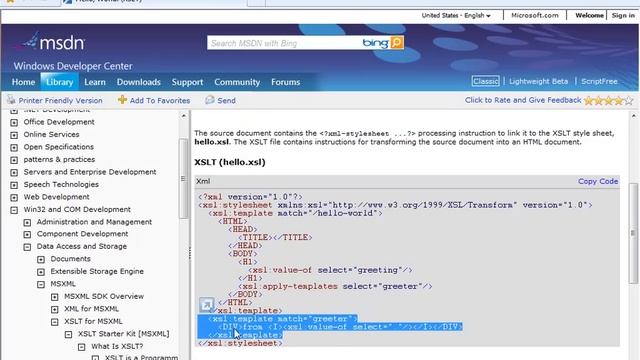Click the 'XSLT (hello.xsl)' heading
Image resolution: width=640 pixels, height=360 pixels.
click(x=230, y=162)
